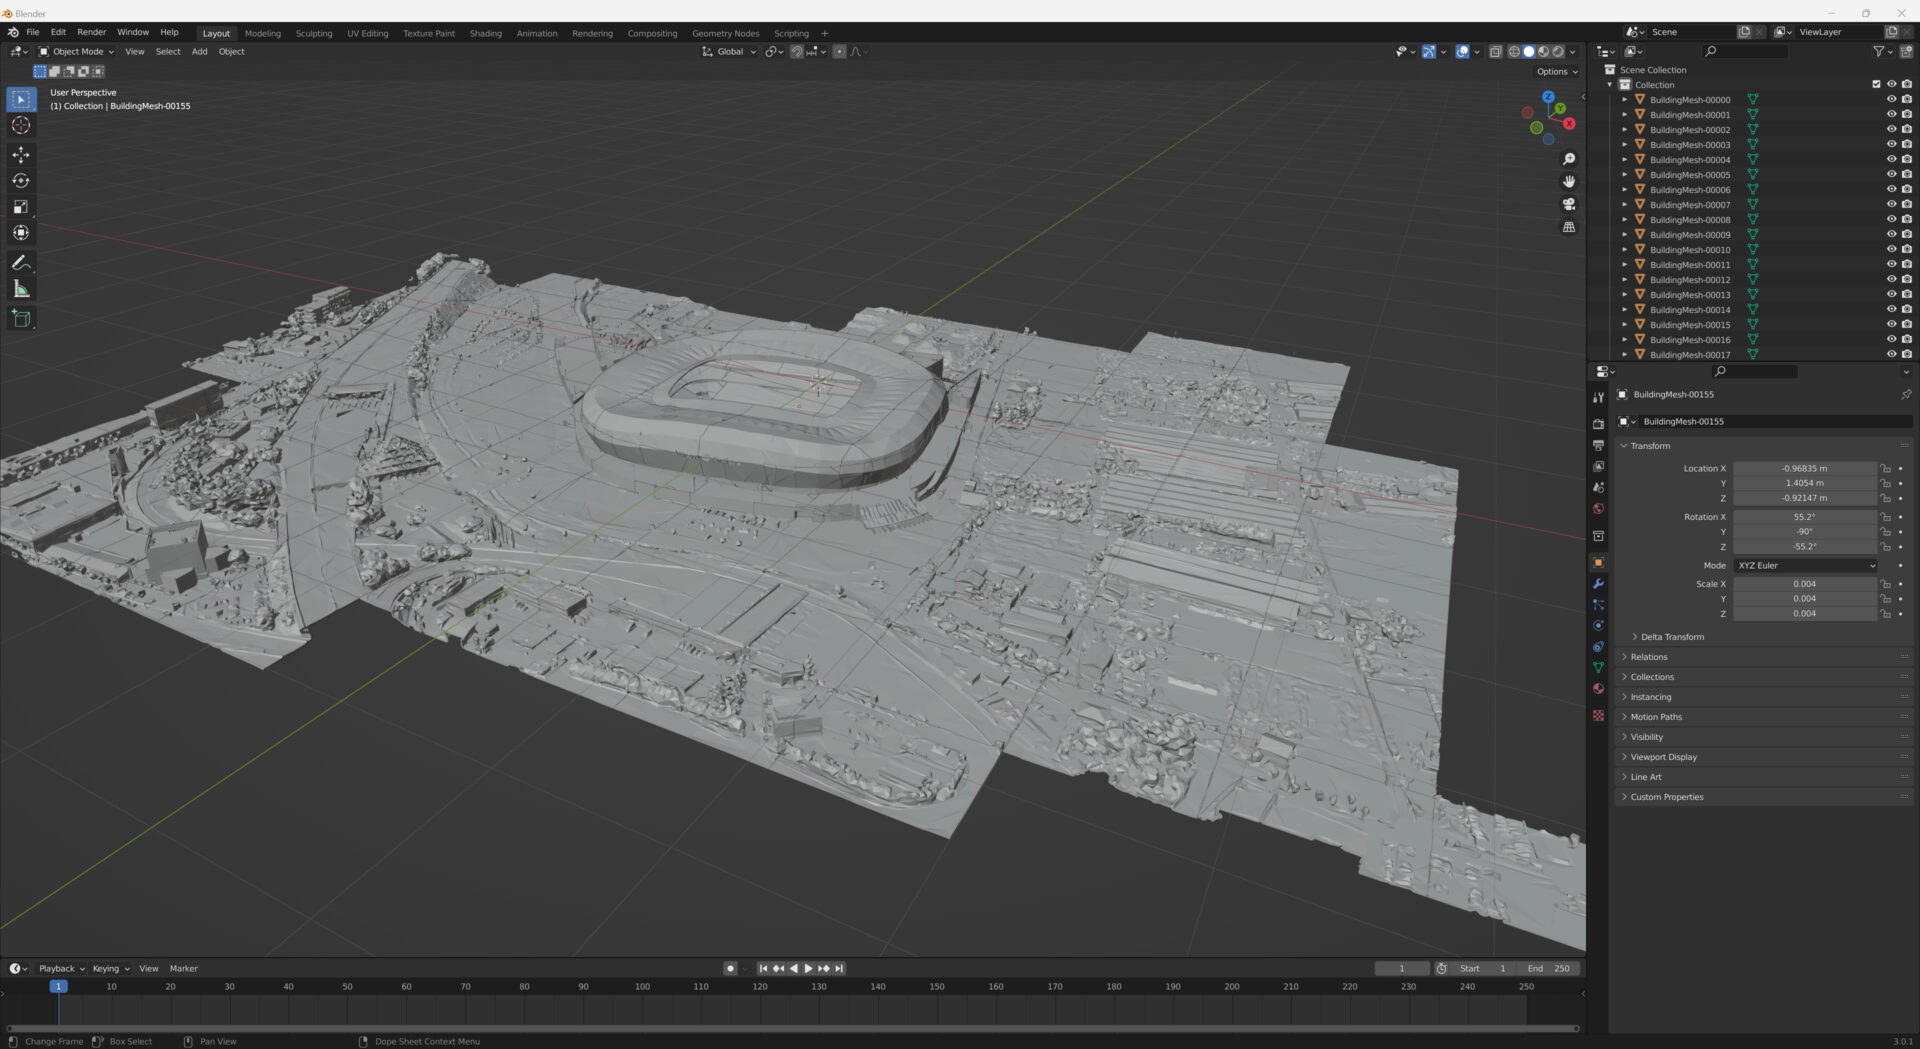
Task: Activate the Rotate tool
Action: (x=20, y=181)
